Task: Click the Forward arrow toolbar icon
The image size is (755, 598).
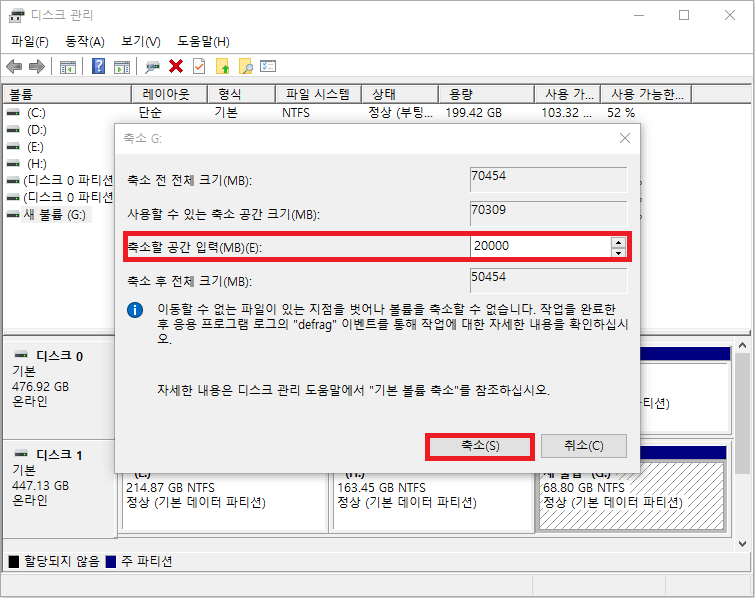Action: click(x=37, y=66)
